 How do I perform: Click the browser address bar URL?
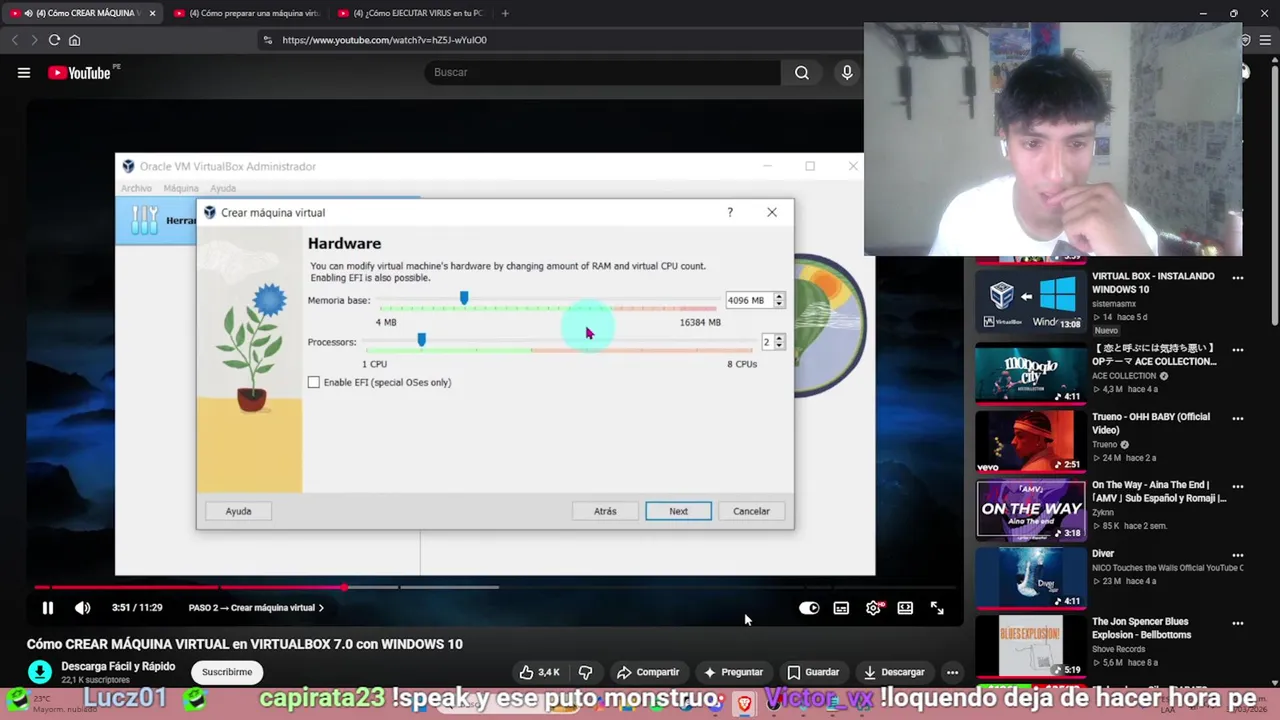tap(385, 40)
